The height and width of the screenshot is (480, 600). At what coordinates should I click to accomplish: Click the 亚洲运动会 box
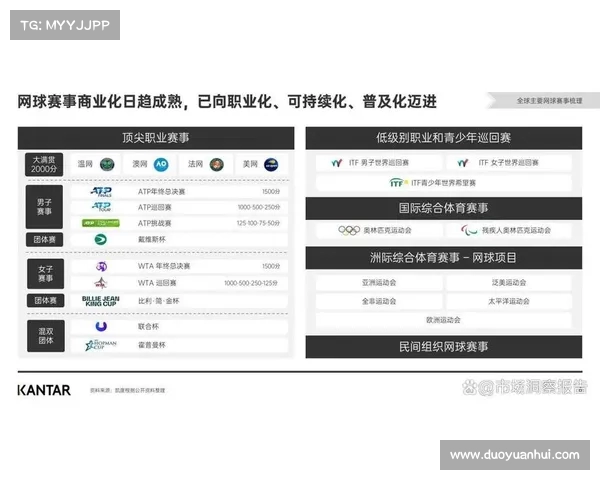tap(378, 283)
